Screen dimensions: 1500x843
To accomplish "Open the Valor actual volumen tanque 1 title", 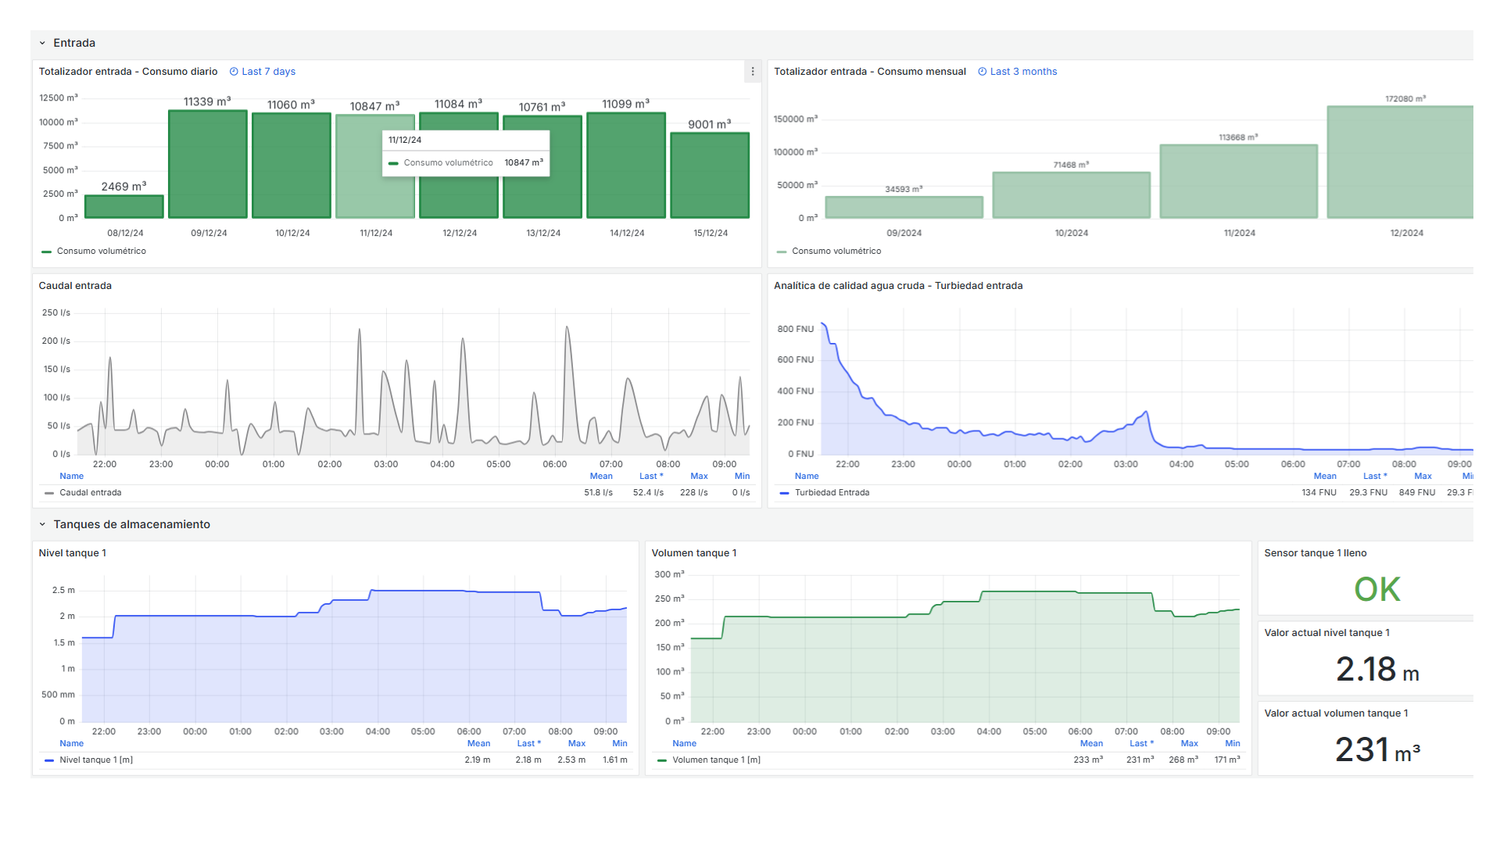I will [x=1336, y=713].
